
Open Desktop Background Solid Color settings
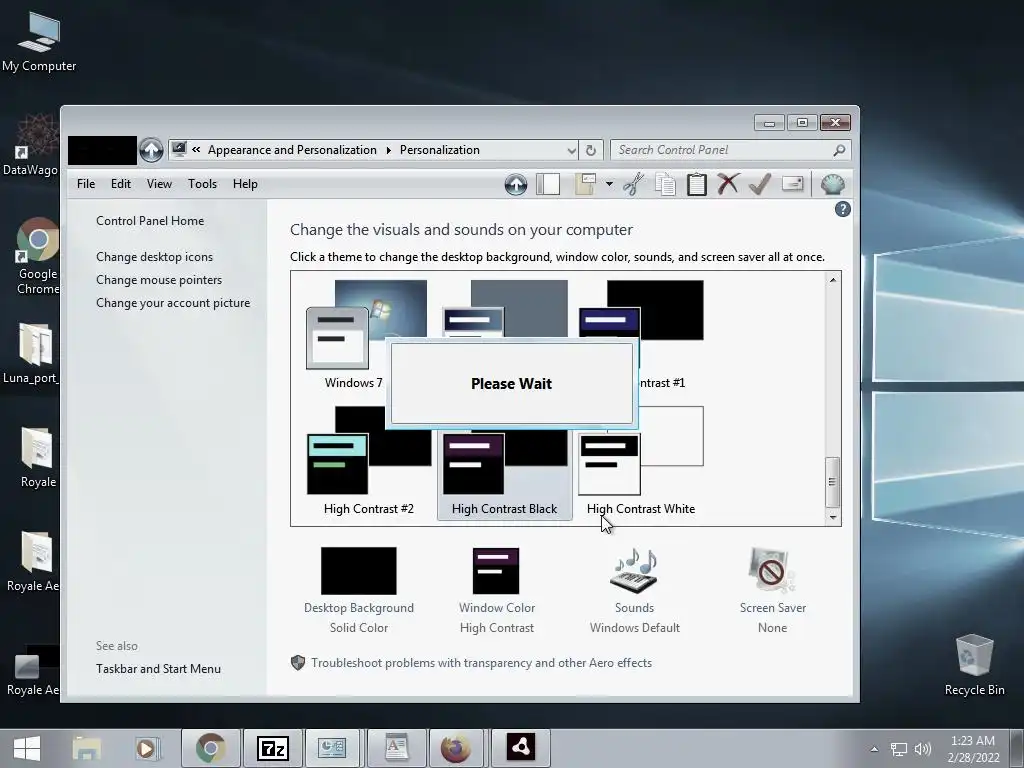pyautogui.click(x=359, y=591)
